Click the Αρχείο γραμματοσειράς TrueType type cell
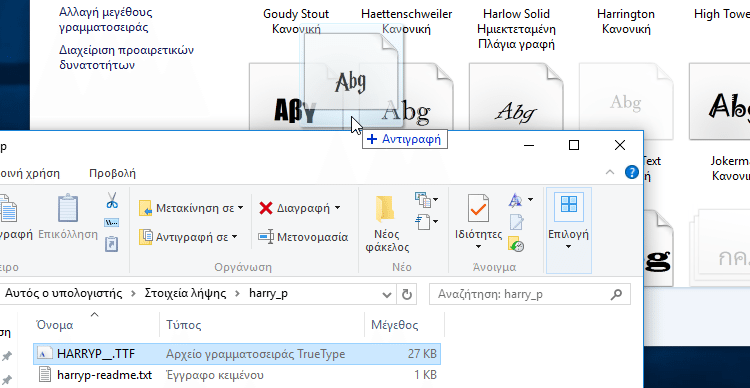 (x=255, y=354)
